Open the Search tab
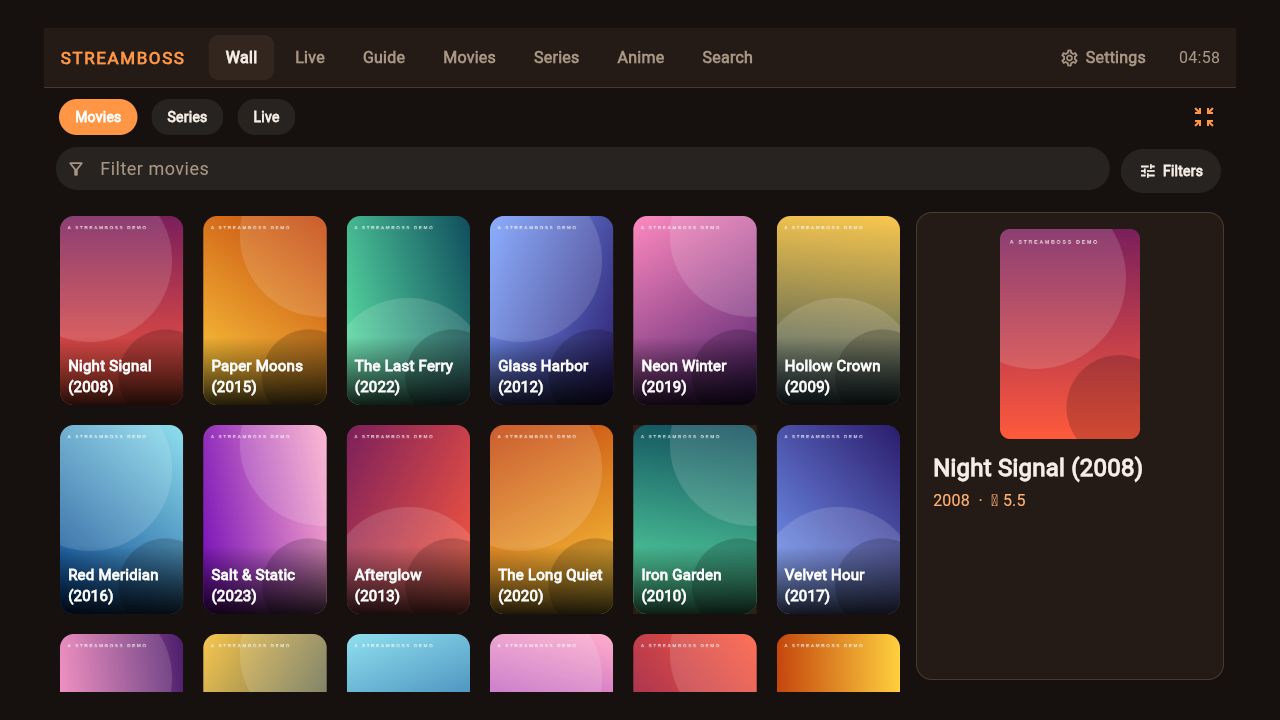The width and height of the screenshot is (1280, 720). coord(727,58)
